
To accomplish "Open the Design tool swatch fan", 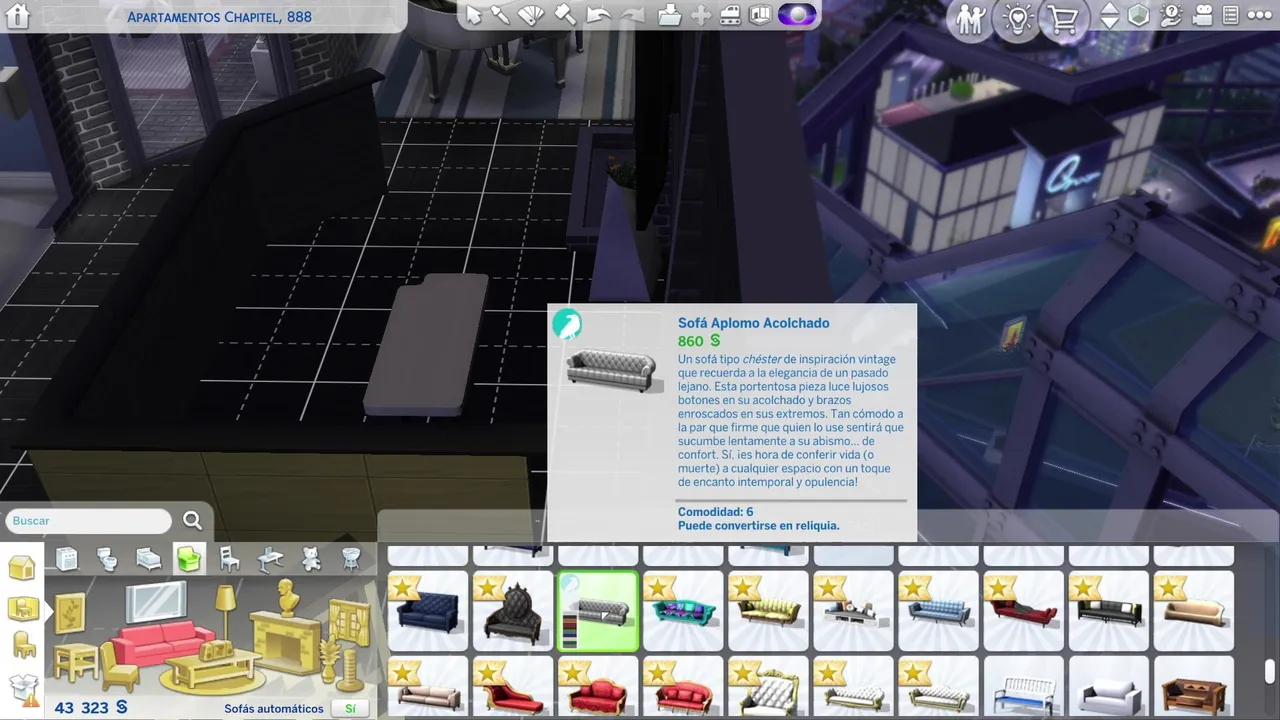I will (532, 15).
